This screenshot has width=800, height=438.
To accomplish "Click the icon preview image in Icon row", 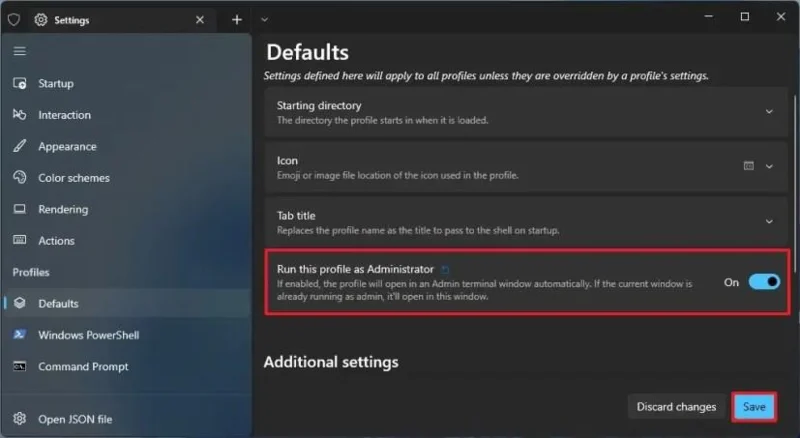I will [748, 166].
